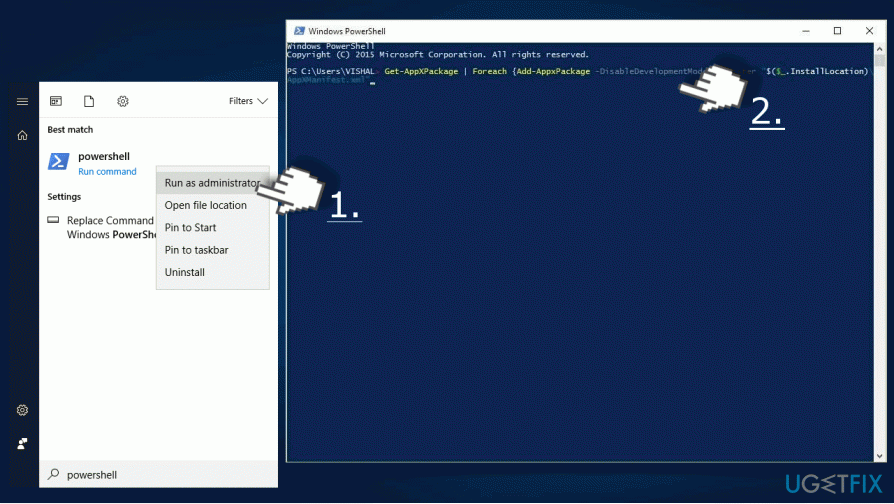Click the Windows PowerShell title bar text

[x=347, y=31]
